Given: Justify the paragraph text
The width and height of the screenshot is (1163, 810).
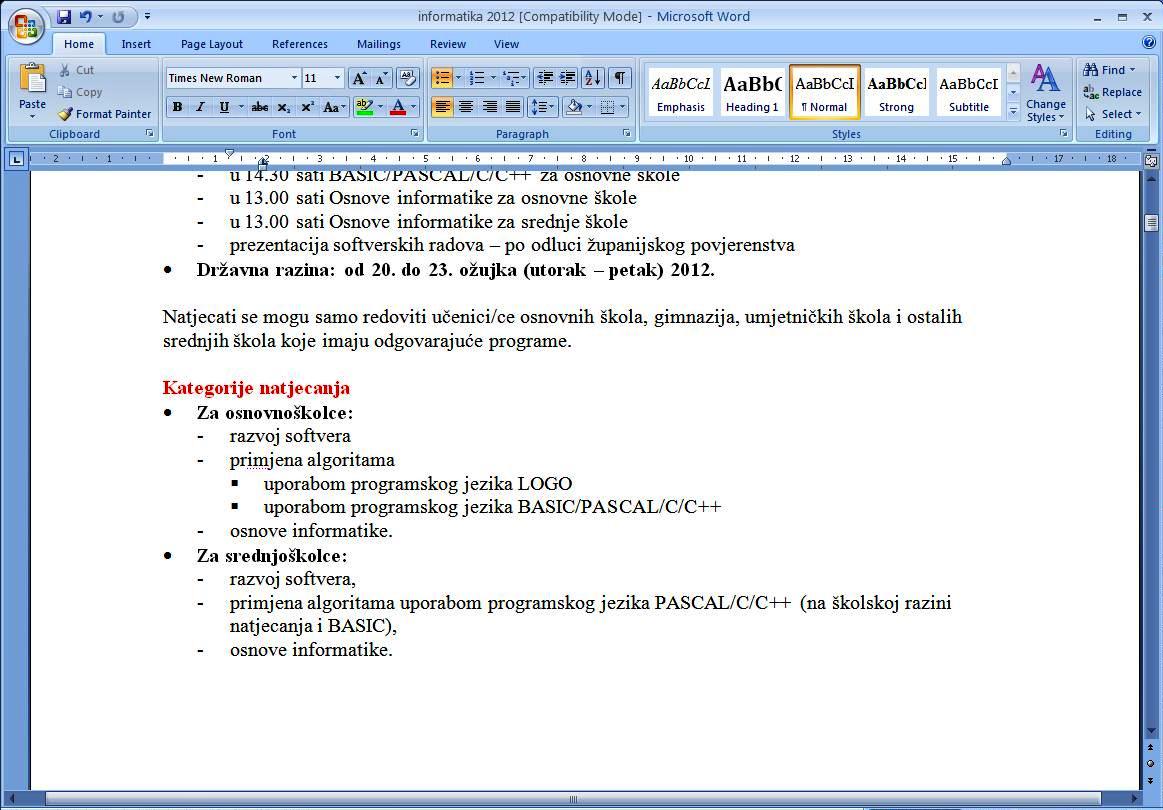Looking at the screenshot, I should pyautogui.click(x=513, y=107).
